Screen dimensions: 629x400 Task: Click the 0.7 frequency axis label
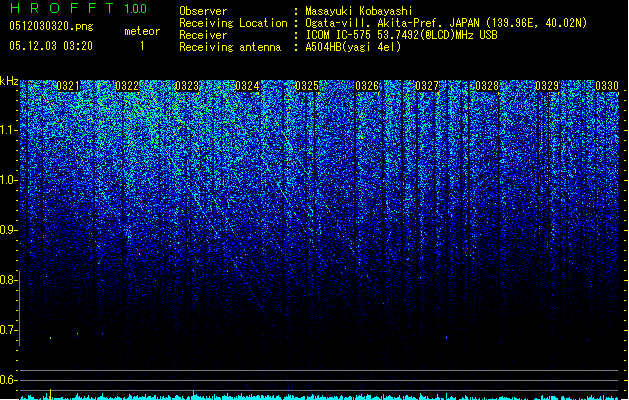pyautogui.click(x=8, y=330)
